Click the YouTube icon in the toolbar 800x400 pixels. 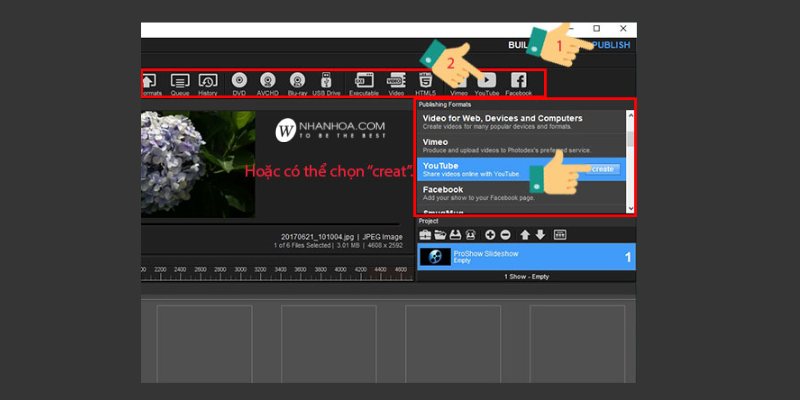click(487, 80)
